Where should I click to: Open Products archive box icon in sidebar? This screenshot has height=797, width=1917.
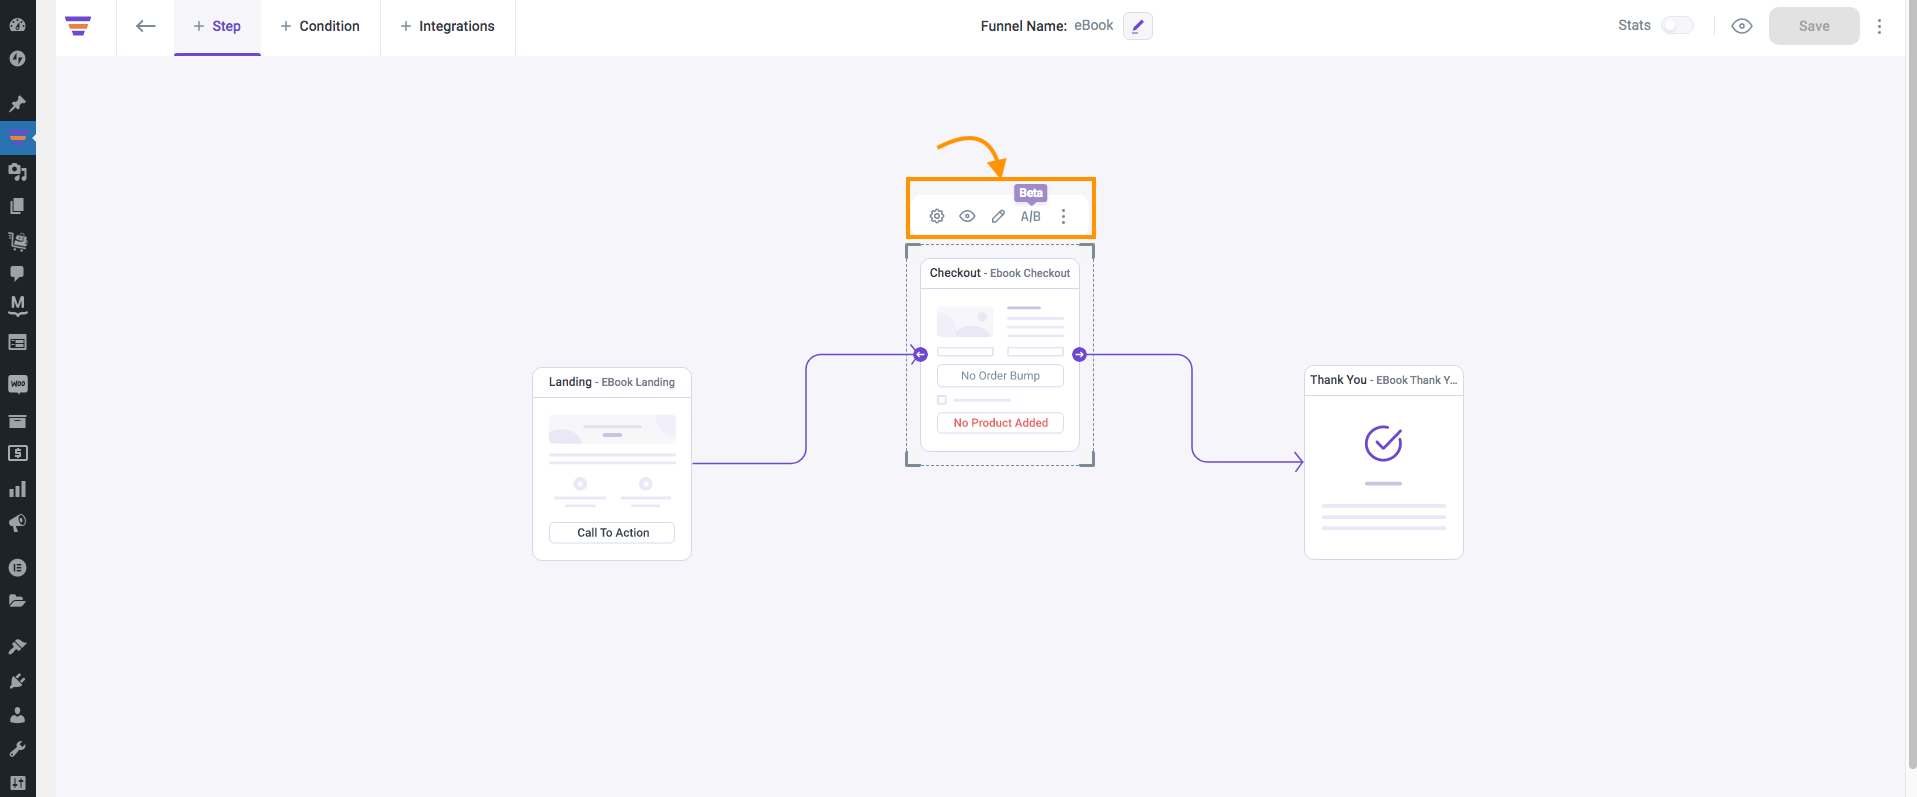[x=17, y=420]
